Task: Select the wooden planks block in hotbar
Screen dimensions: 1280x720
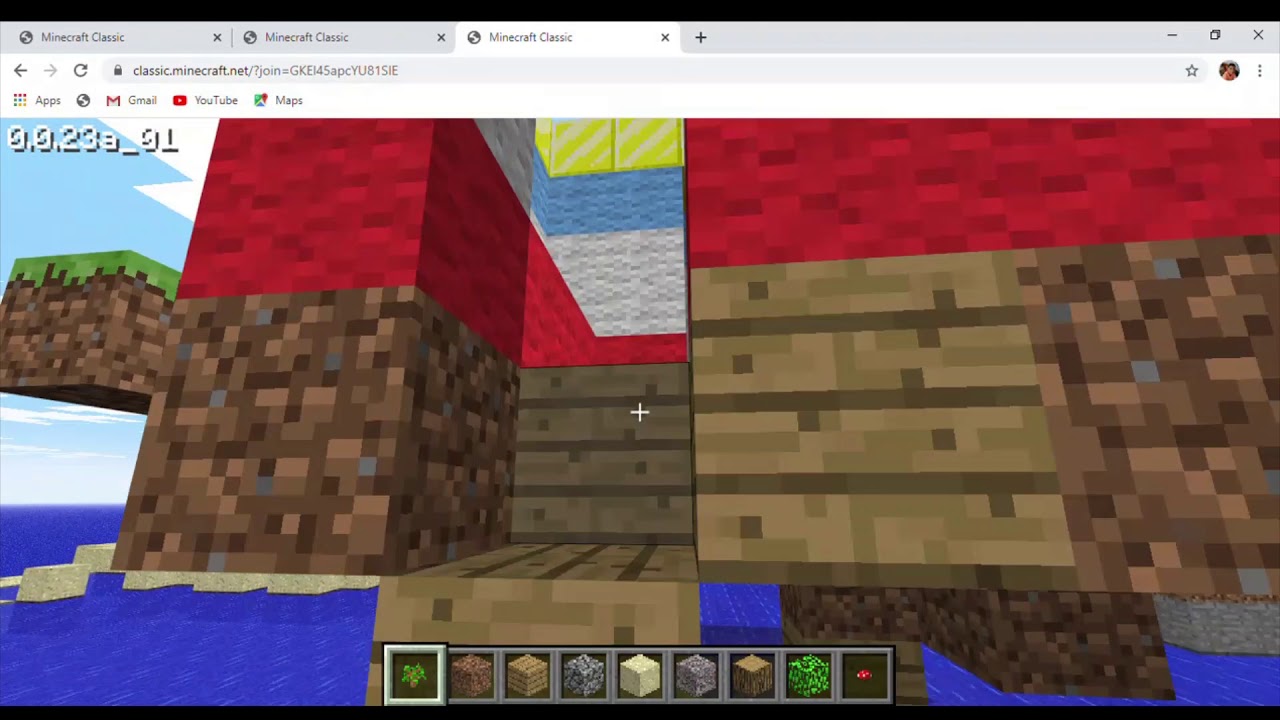Action: tap(527, 676)
